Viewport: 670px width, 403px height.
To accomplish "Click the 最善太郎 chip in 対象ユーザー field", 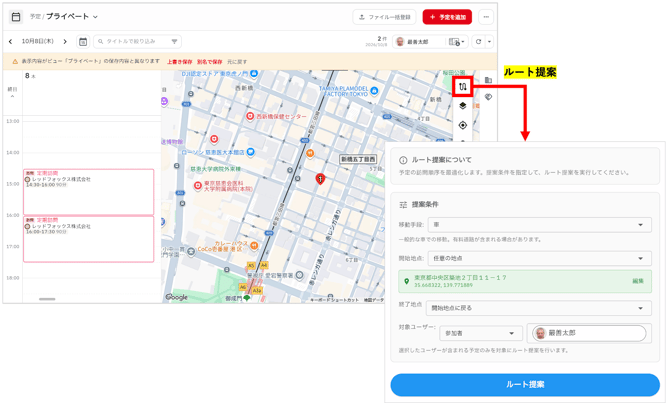I will [x=589, y=333].
